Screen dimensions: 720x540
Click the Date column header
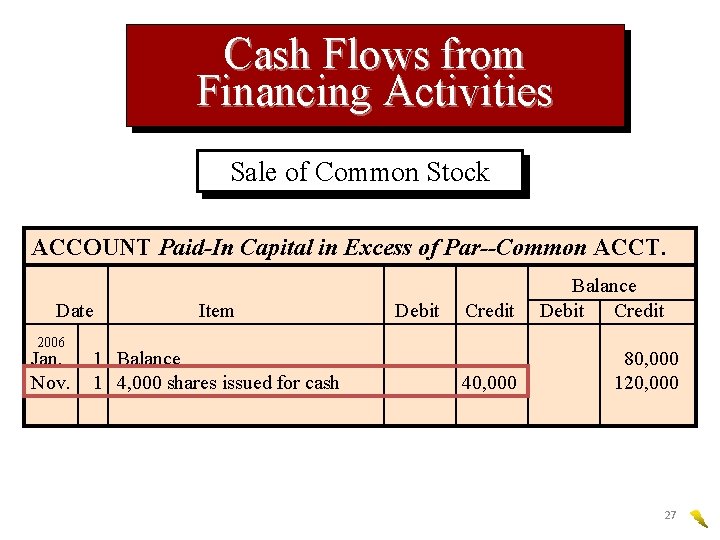pyautogui.click(x=74, y=311)
